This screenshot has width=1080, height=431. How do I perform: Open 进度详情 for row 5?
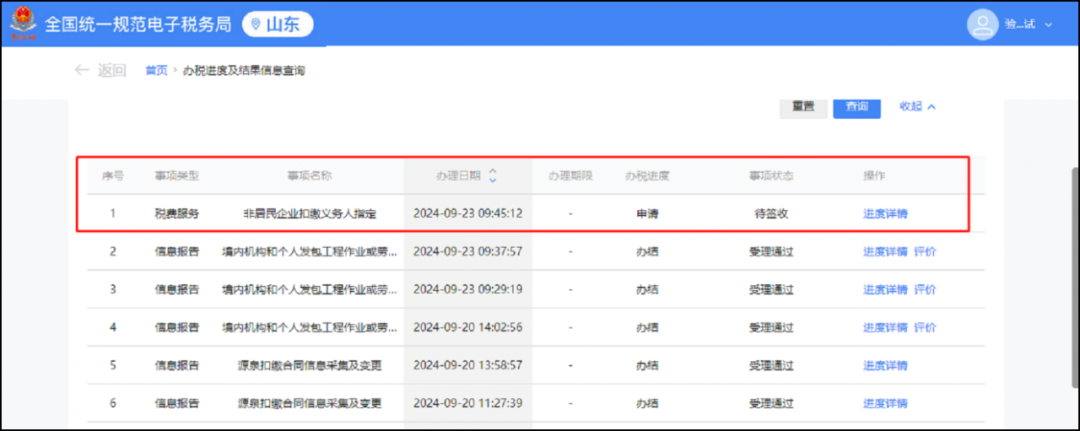tap(885, 366)
